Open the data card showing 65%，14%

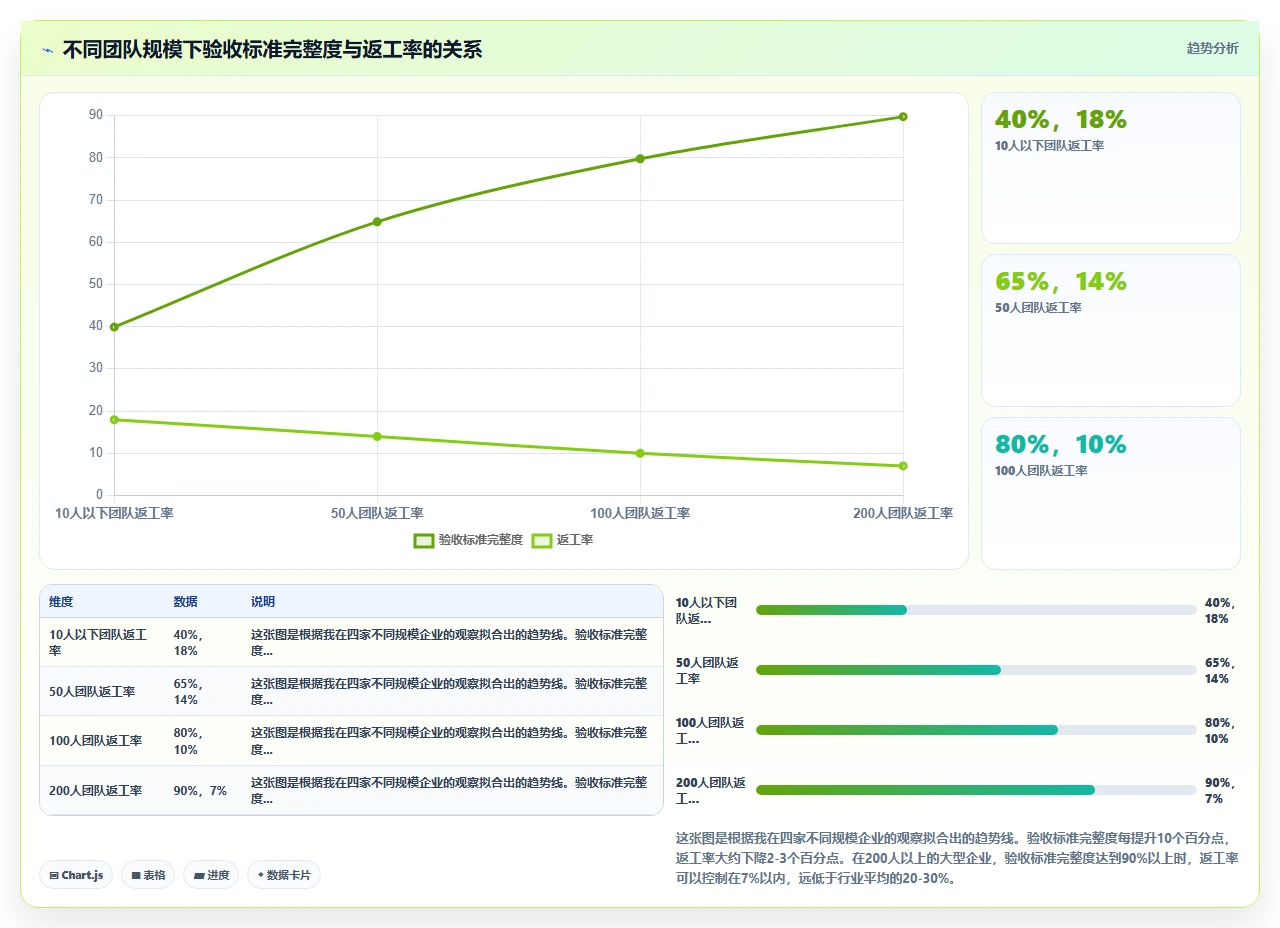click(x=1111, y=331)
